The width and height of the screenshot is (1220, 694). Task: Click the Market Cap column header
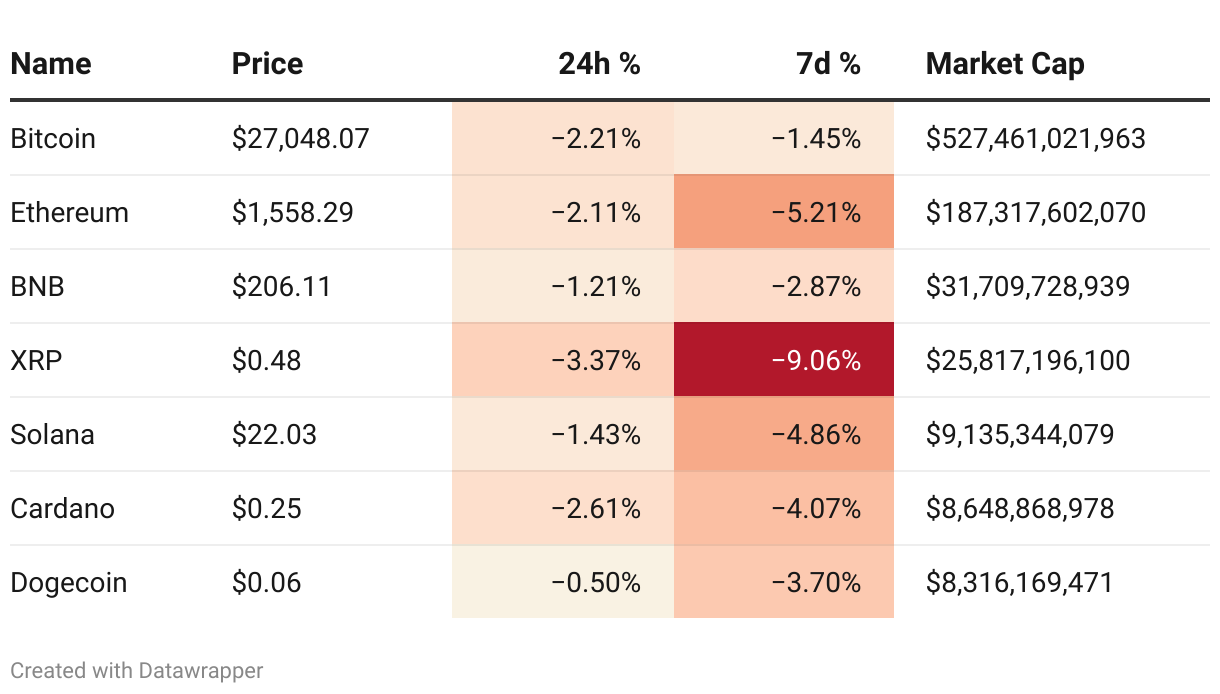pos(1005,64)
